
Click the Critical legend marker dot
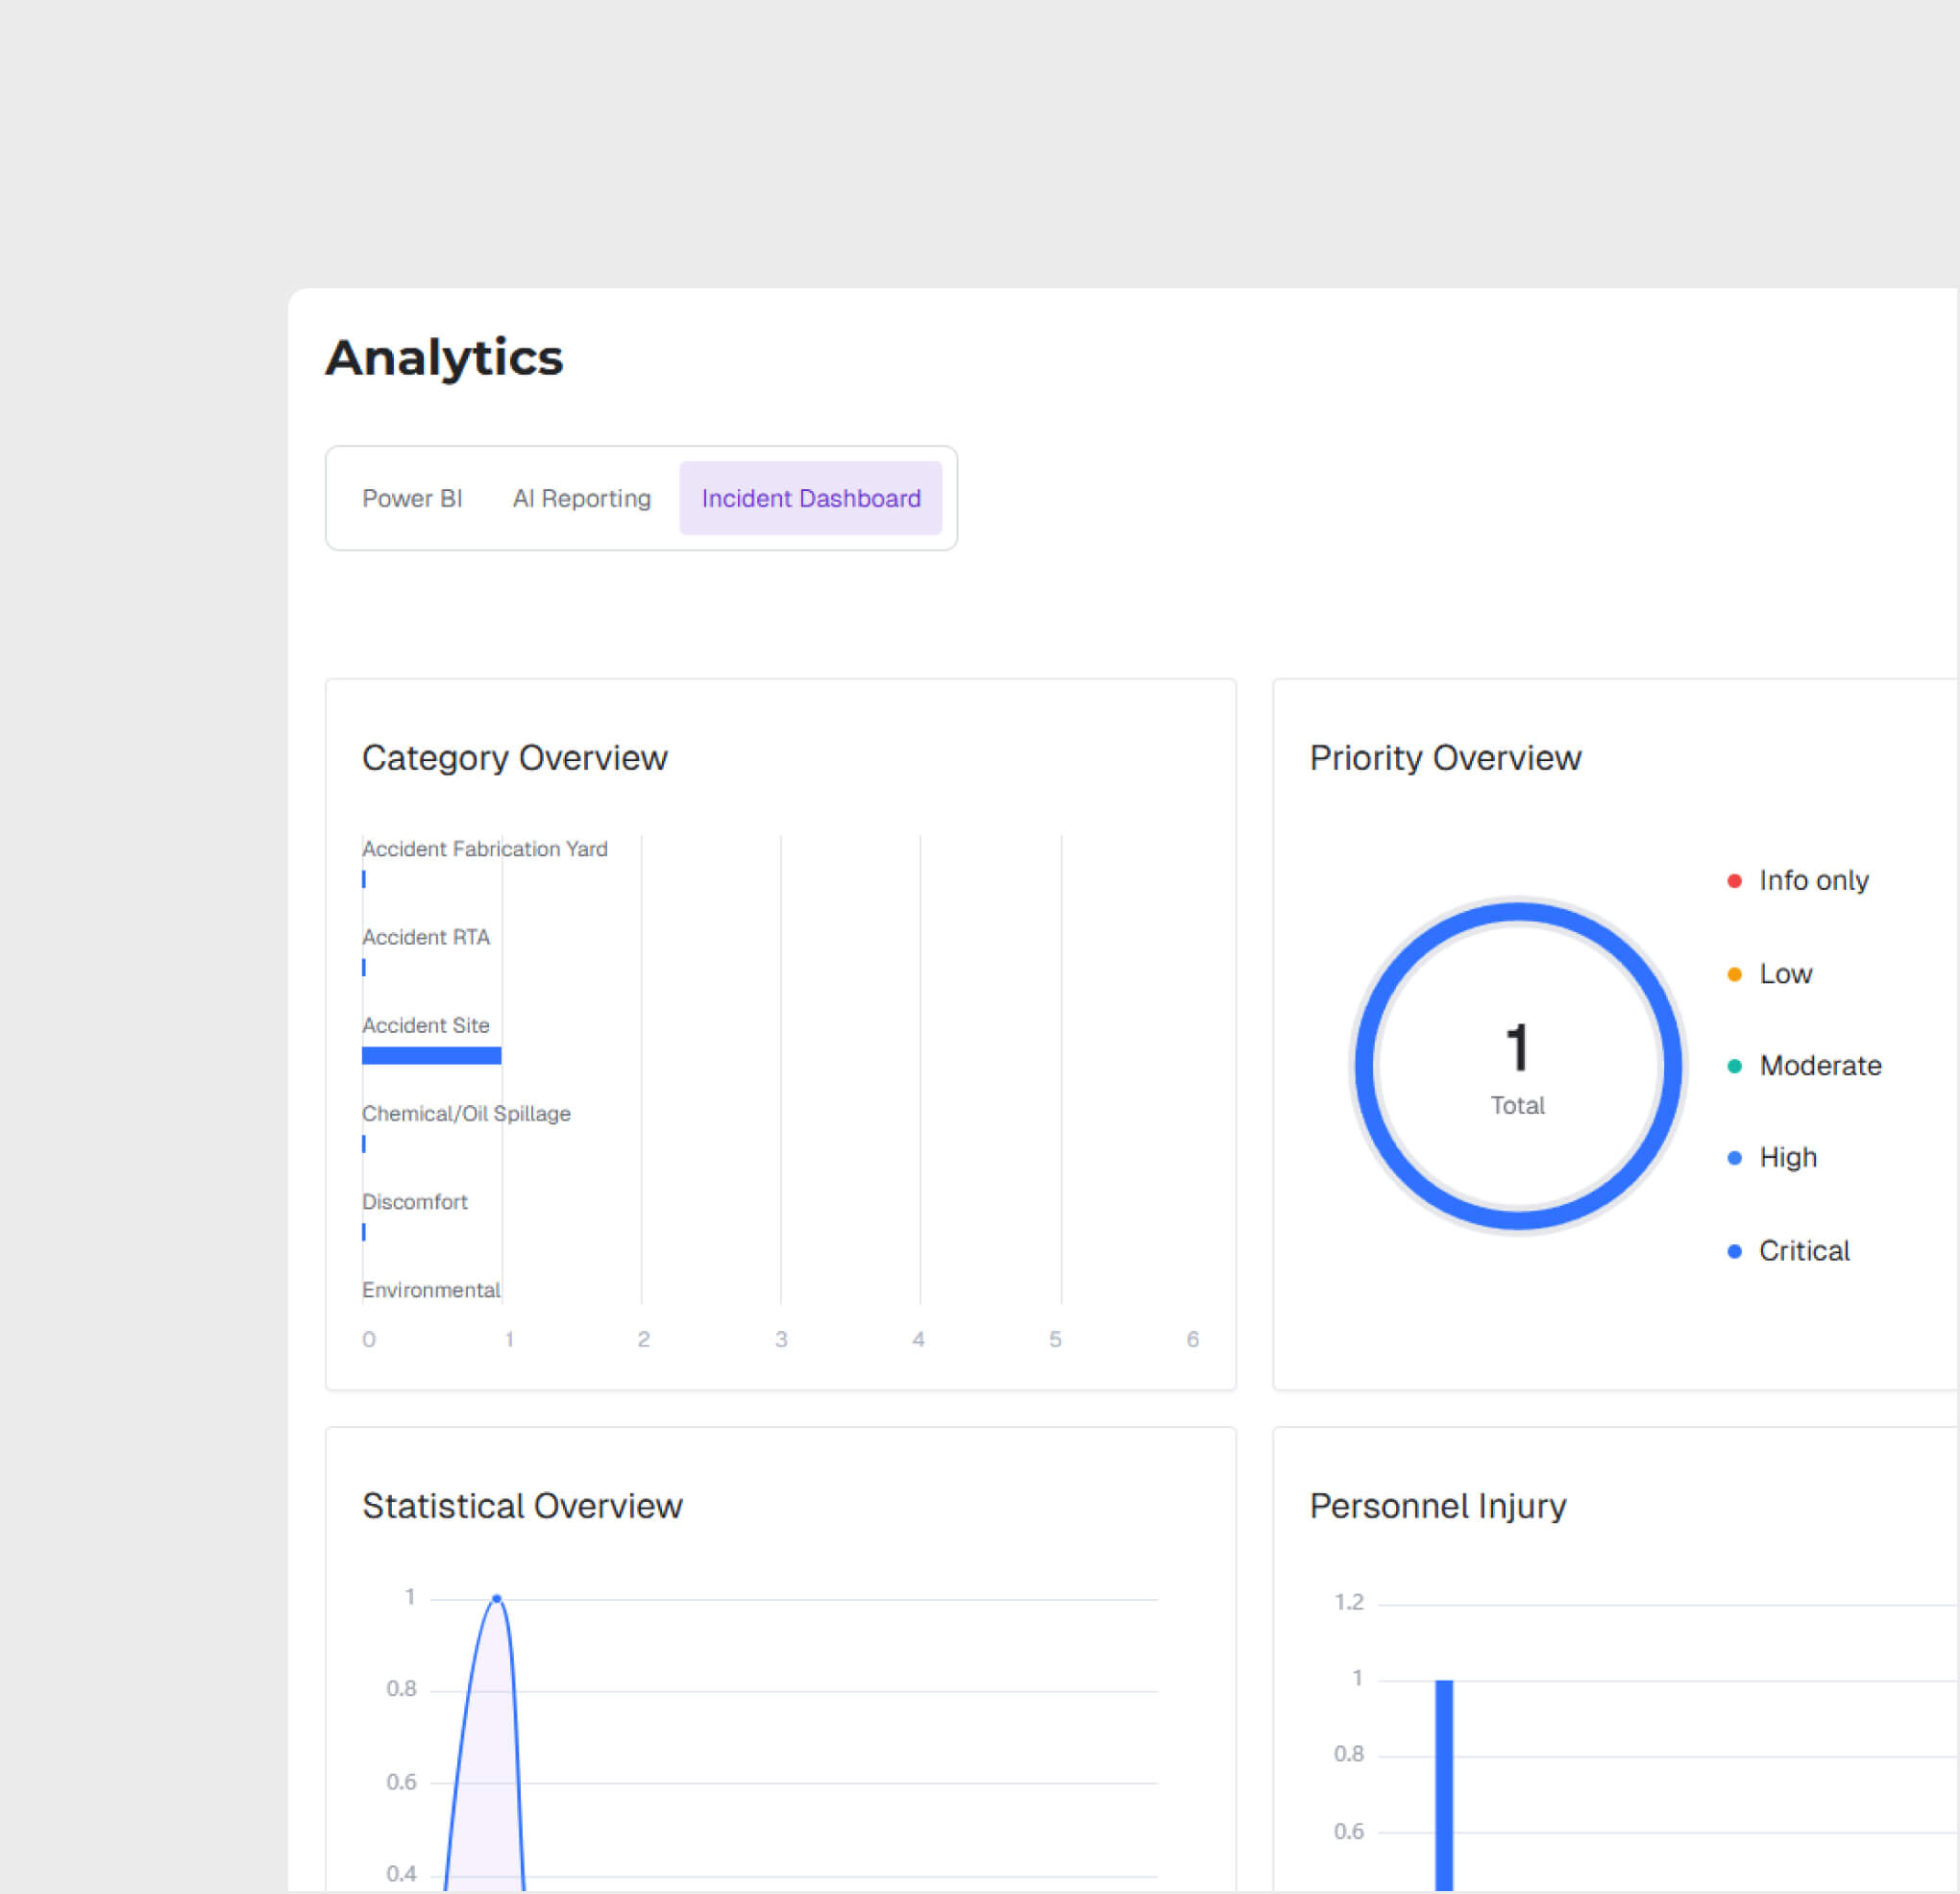1735,1251
